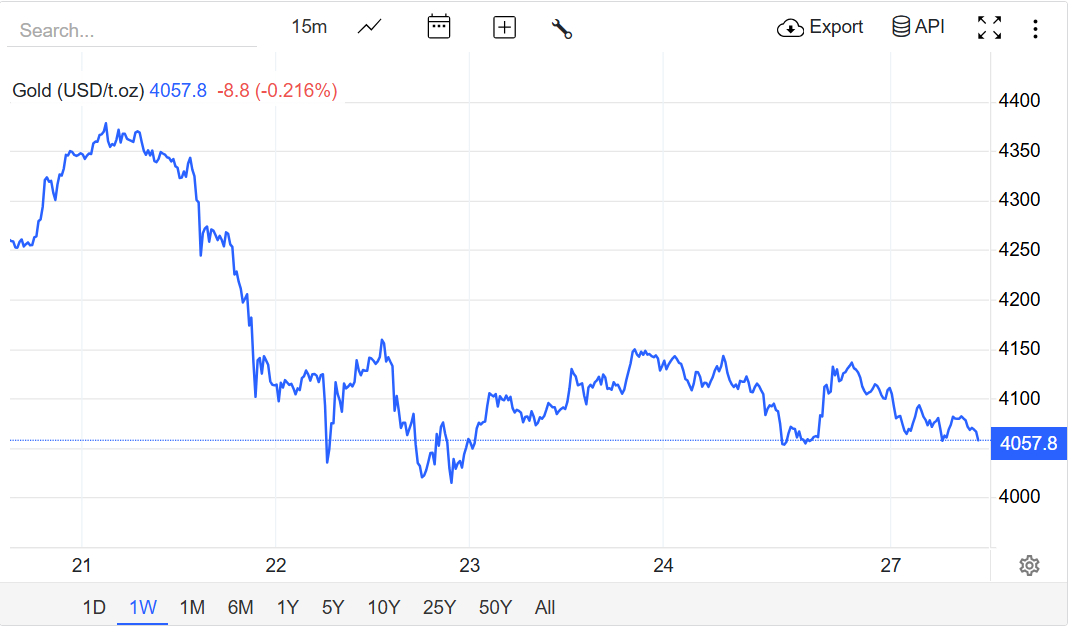Choose the 1Y time range
Screen dimensions: 1068x626
pos(288,607)
